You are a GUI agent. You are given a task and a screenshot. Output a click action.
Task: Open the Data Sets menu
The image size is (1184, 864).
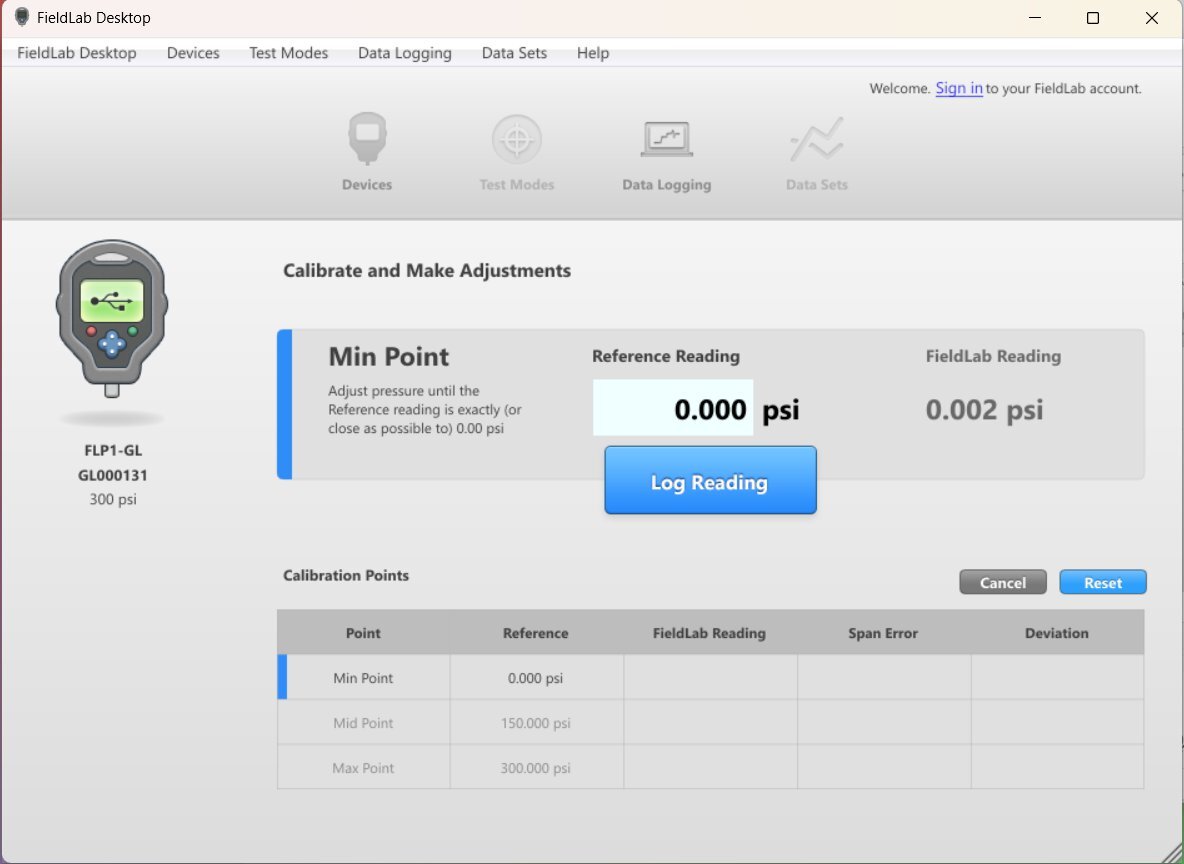[x=514, y=53]
